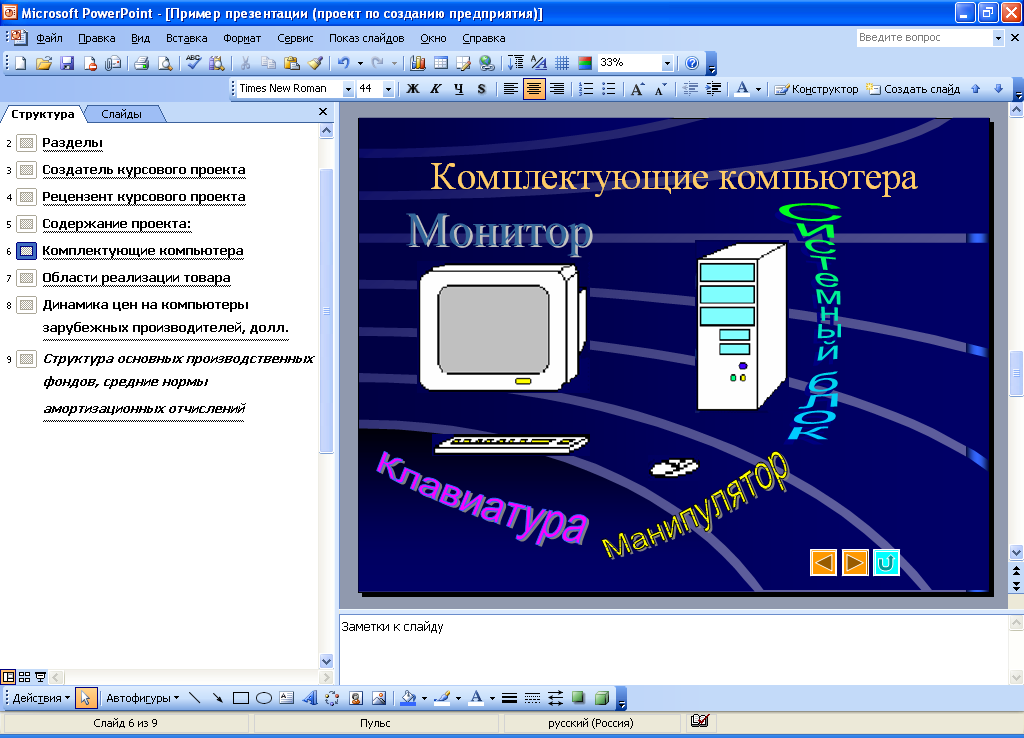The width and height of the screenshot is (1024, 738).
Task: Toggle Underline formatting (Ч)
Action: click(458, 89)
